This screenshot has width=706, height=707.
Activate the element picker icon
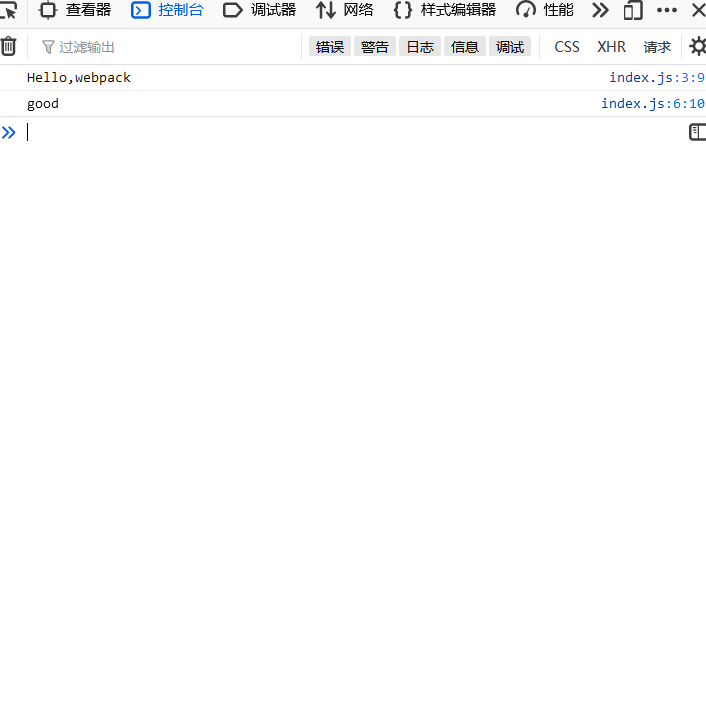9,10
